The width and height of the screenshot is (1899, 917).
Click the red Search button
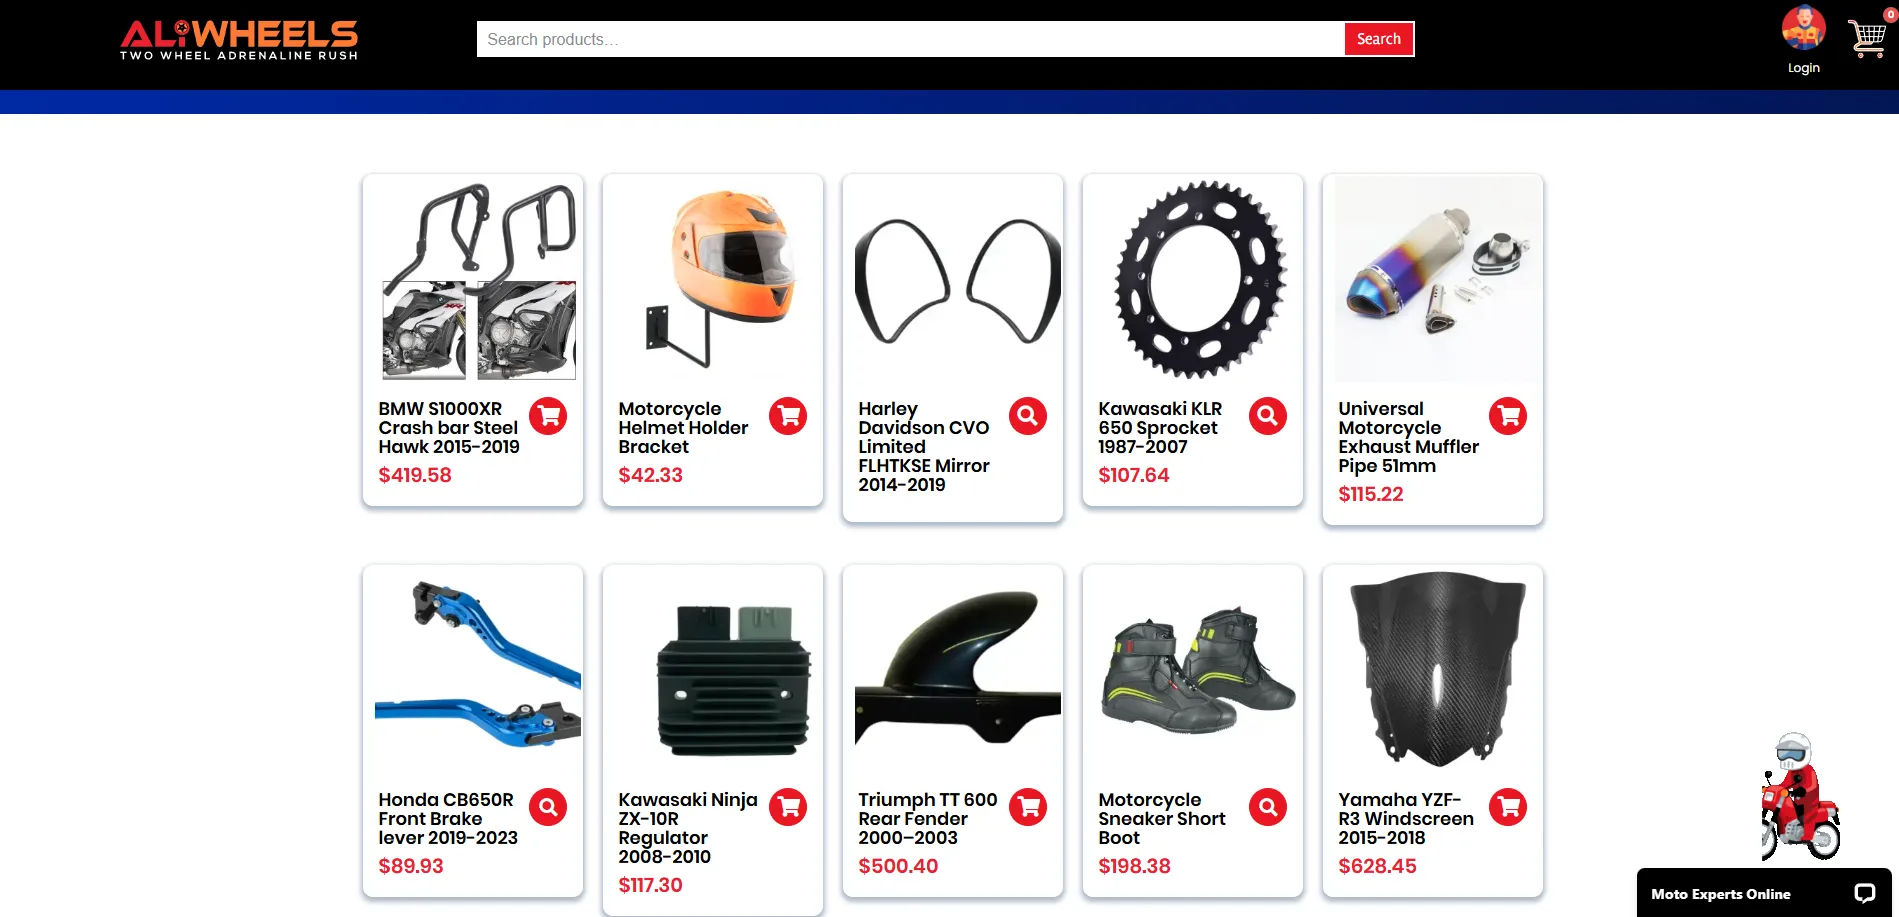[x=1379, y=39]
